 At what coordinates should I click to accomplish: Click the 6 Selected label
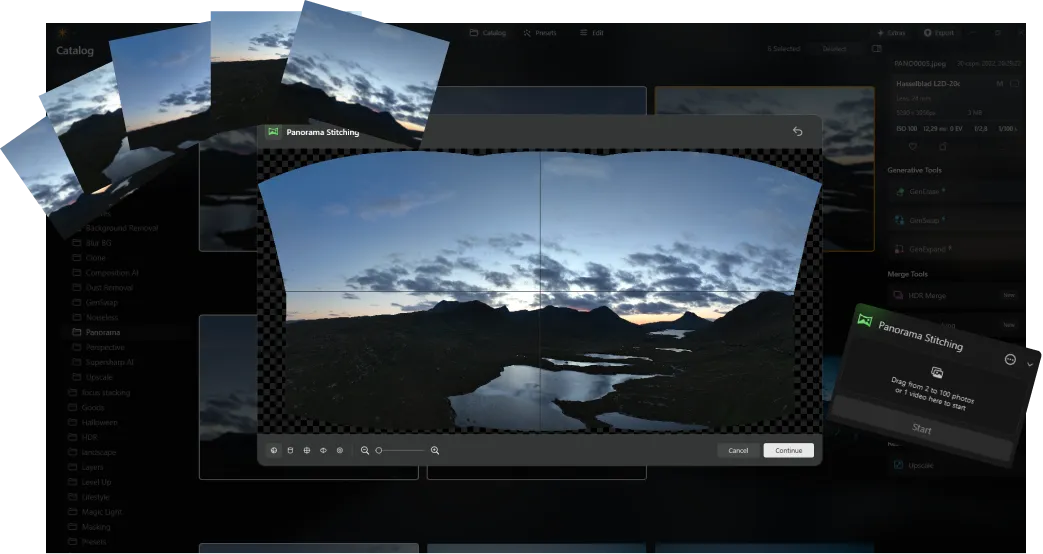pyautogui.click(x=784, y=49)
